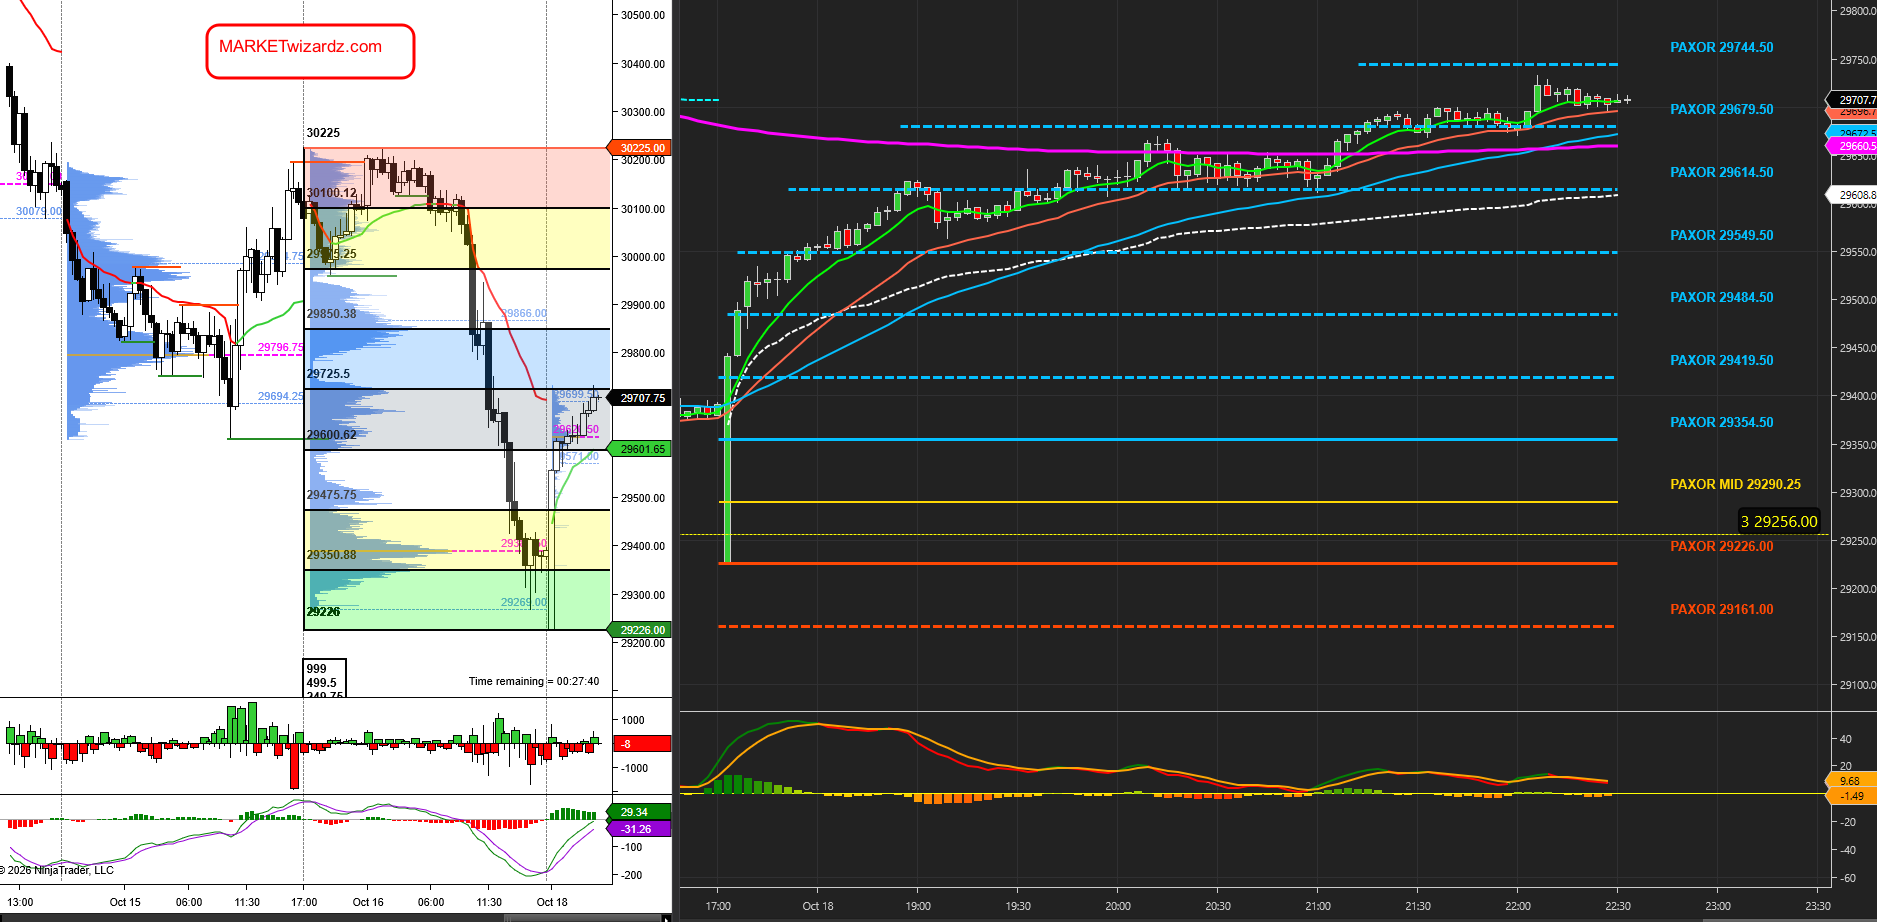1877x922 pixels.
Task: Click the orange 30225.00 price marker
Action: tap(640, 148)
